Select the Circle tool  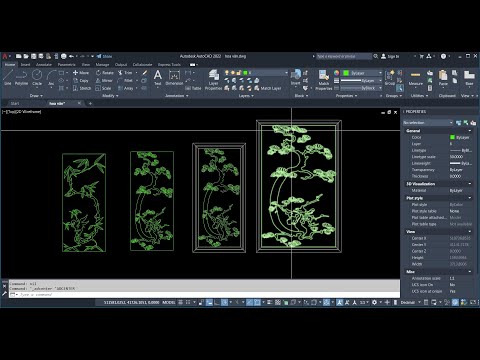coord(37,78)
